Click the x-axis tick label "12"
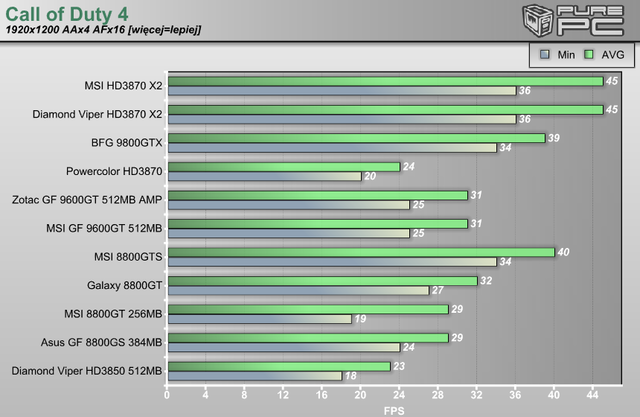The height and width of the screenshot is (417, 640). pos(283,395)
